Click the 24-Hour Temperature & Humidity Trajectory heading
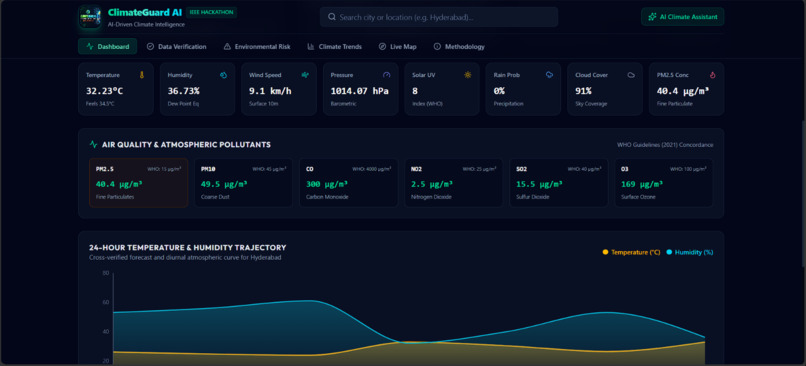The height and width of the screenshot is (366, 806). tap(188, 248)
